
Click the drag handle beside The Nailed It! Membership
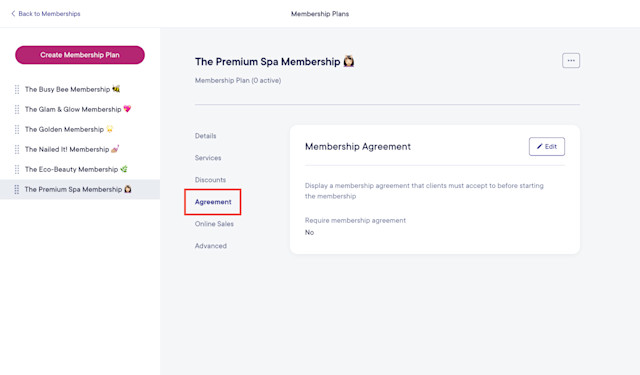pos(17,149)
